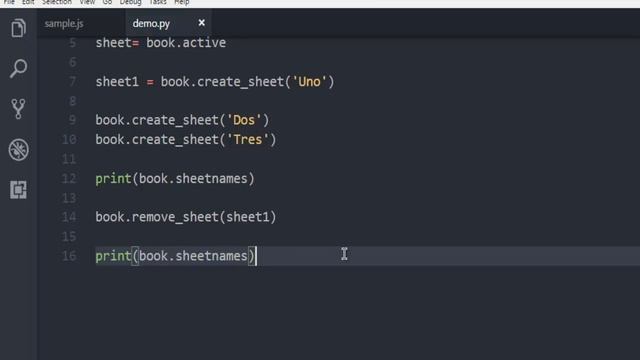640x360 pixels.
Task: Open the Extensions icon in sidebar
Action: 18,189
